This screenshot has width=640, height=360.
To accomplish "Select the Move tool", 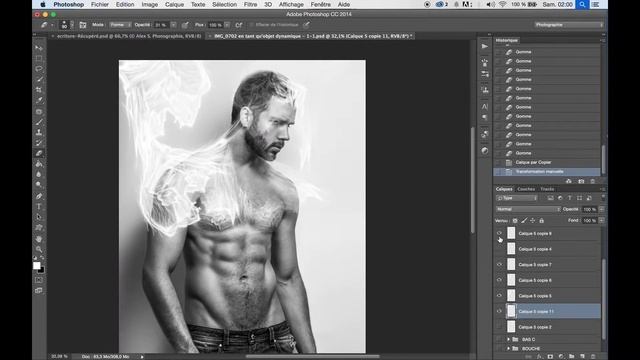I will [39, 48].
